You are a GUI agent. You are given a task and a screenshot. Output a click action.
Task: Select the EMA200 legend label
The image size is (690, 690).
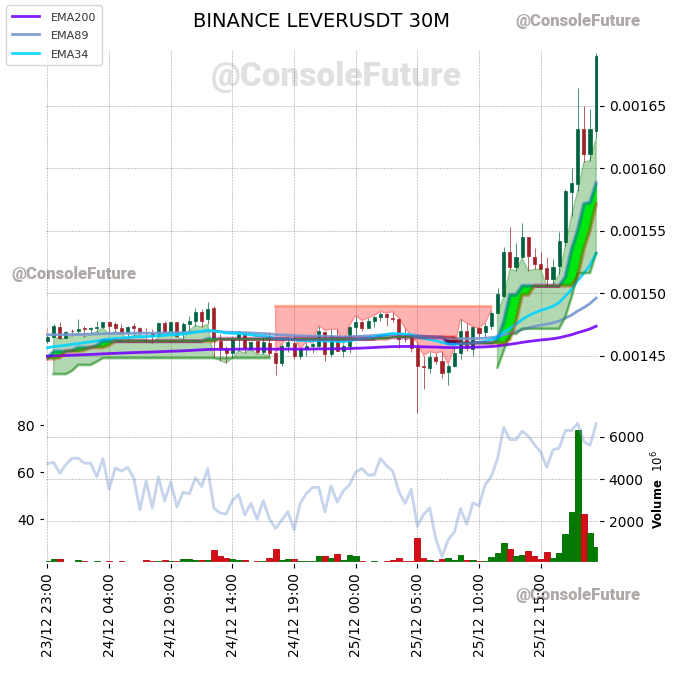pyautogui.click(x=73, y=17)
